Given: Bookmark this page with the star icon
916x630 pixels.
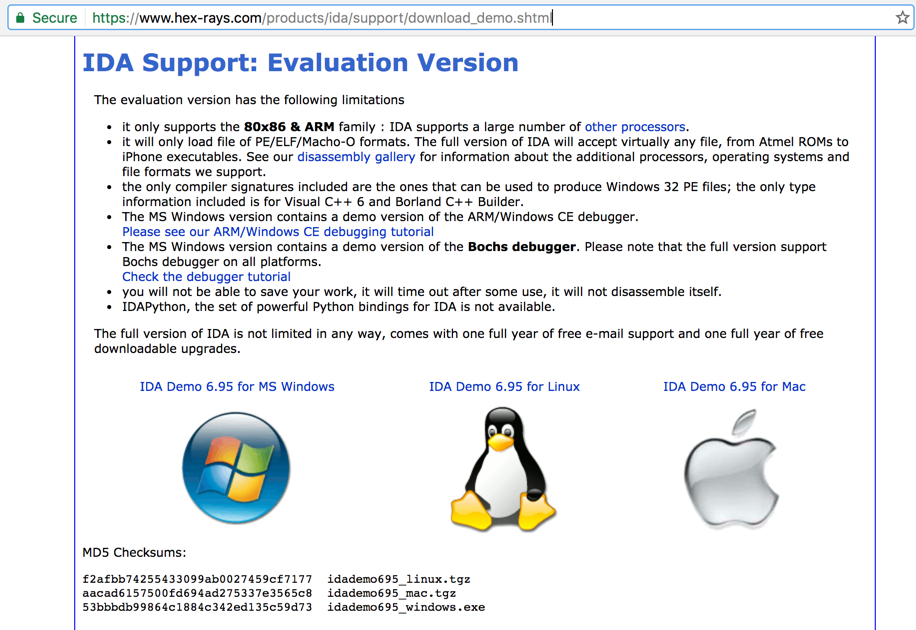Looking at the screenshot, I should (902, 18).
